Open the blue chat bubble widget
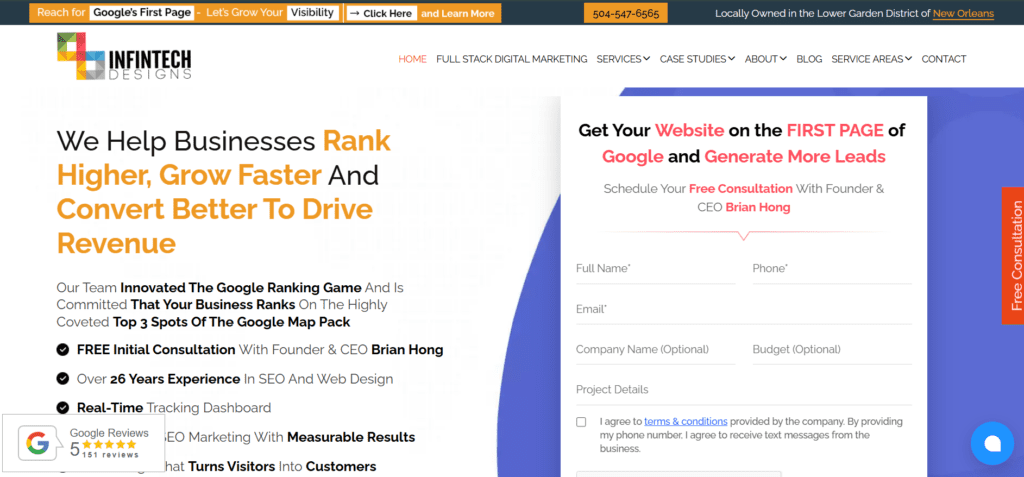 (991, 443)
